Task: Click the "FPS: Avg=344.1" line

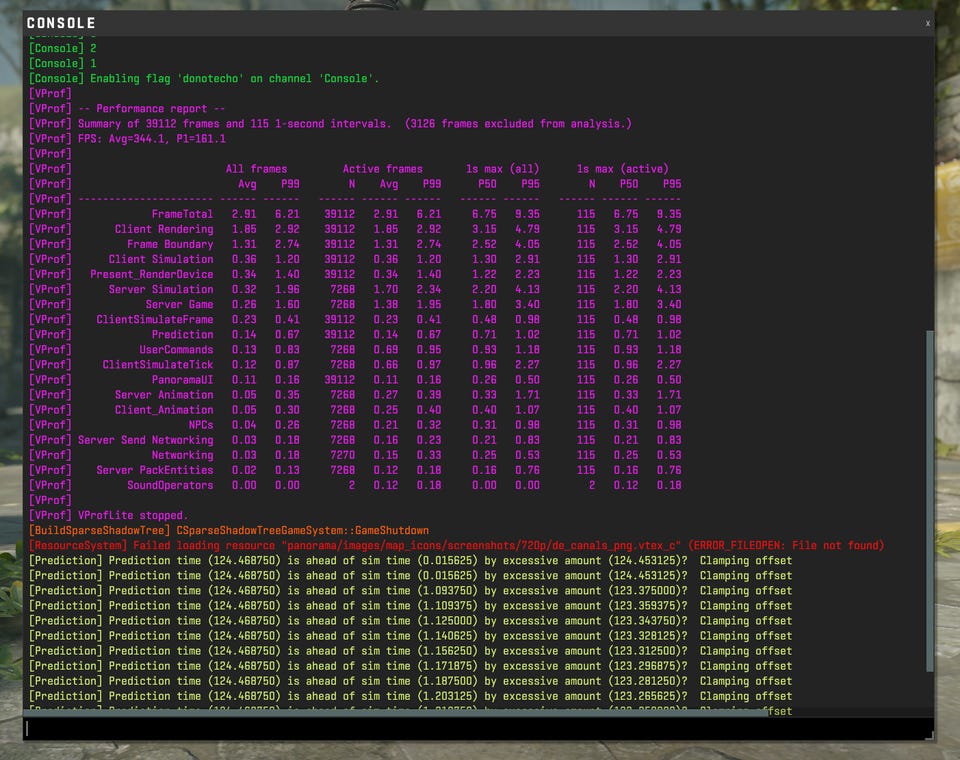Action: pyautogui.click(x=152, y=139)
